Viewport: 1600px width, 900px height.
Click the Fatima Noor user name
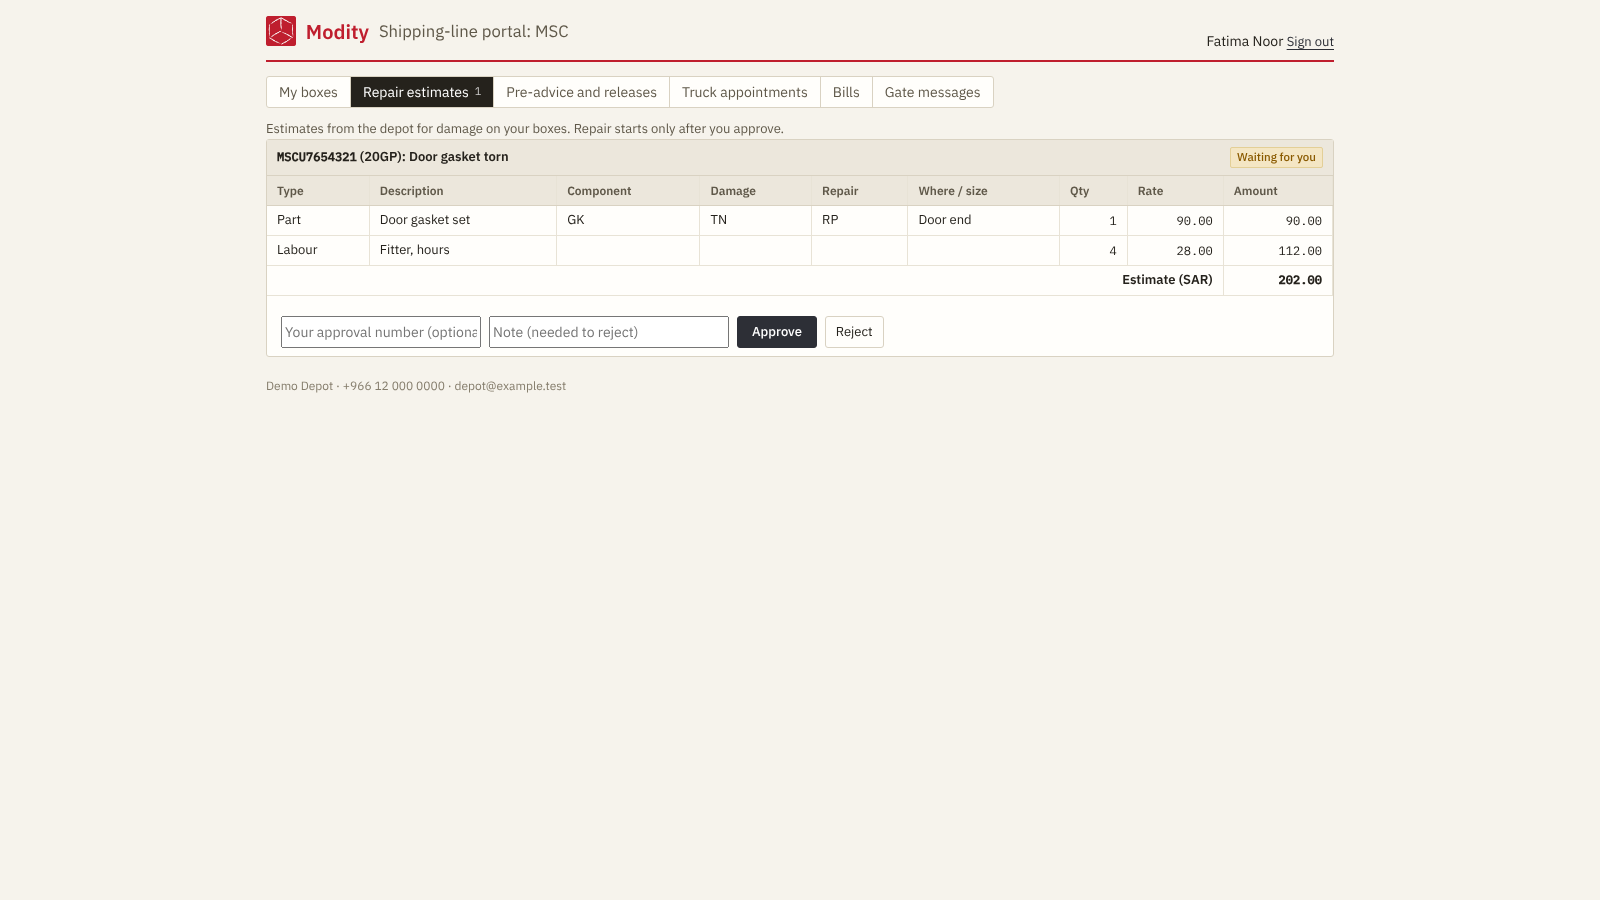(1244, 41)
